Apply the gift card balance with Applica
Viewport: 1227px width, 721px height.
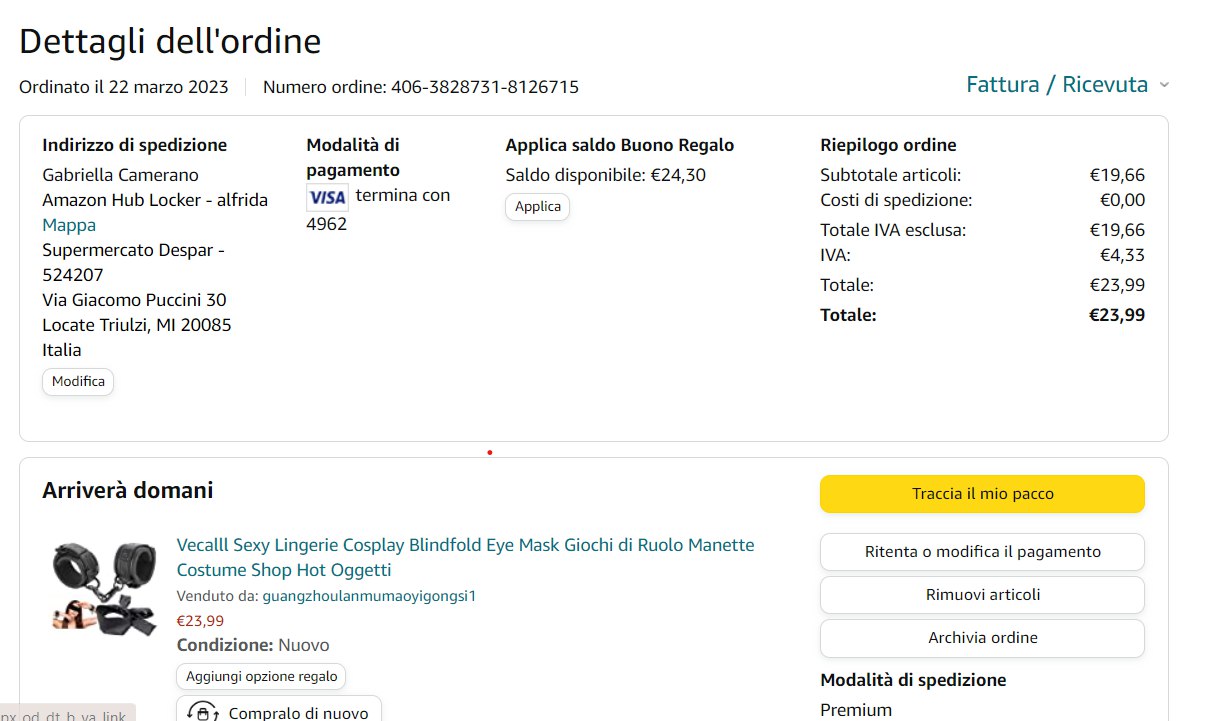(x=537, y=207)
